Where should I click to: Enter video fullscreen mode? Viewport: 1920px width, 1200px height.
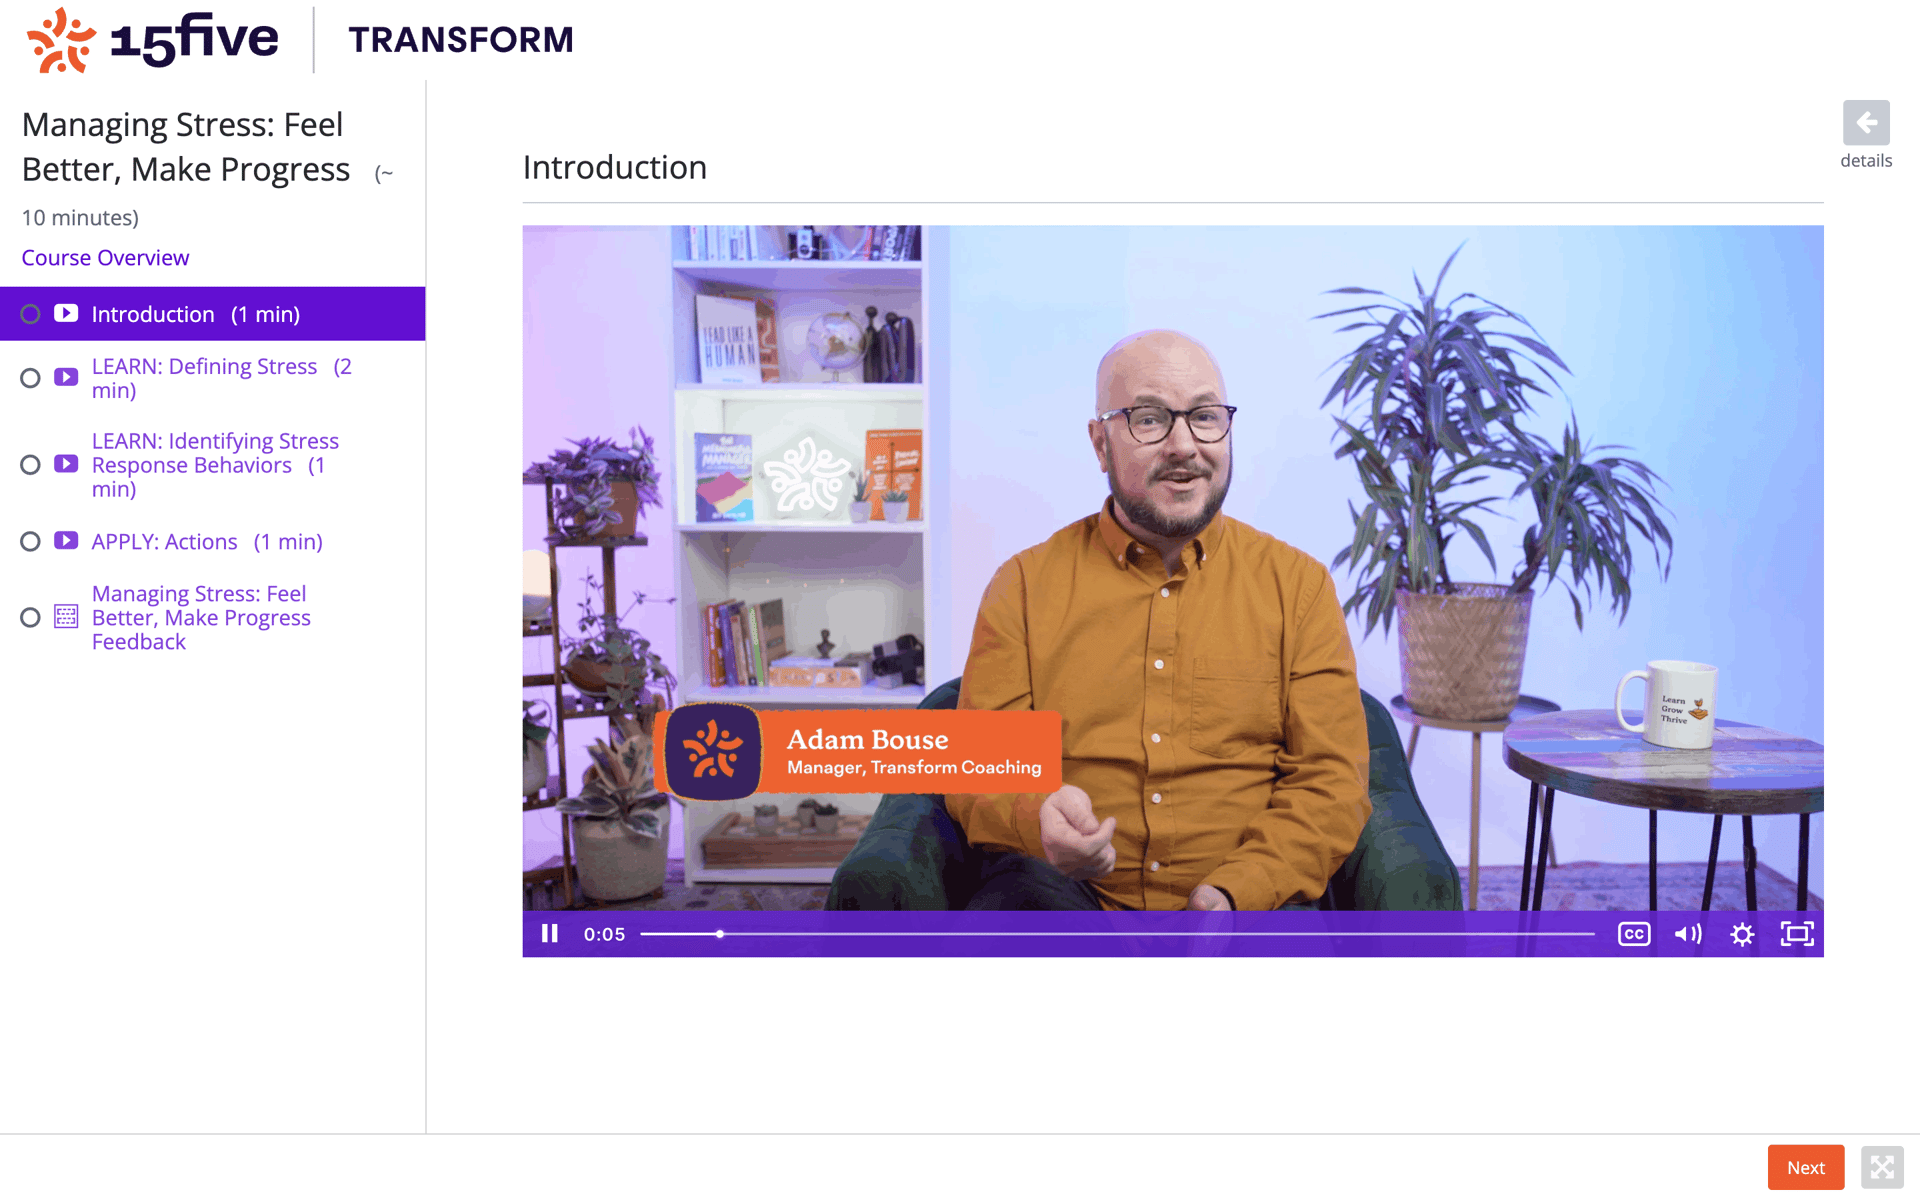pos(1797,934)
